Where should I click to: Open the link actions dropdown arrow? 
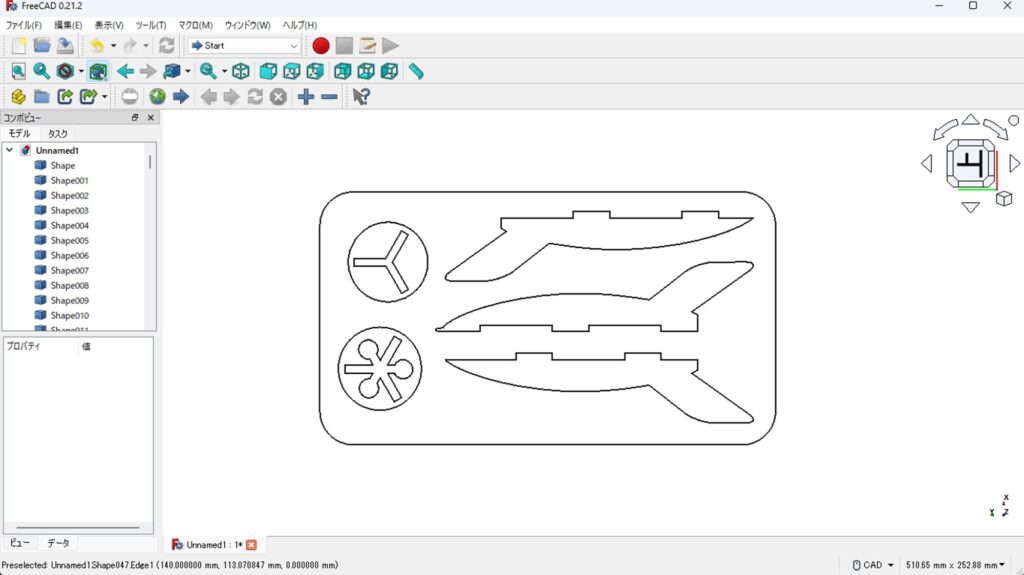click(x=104, y=97)
